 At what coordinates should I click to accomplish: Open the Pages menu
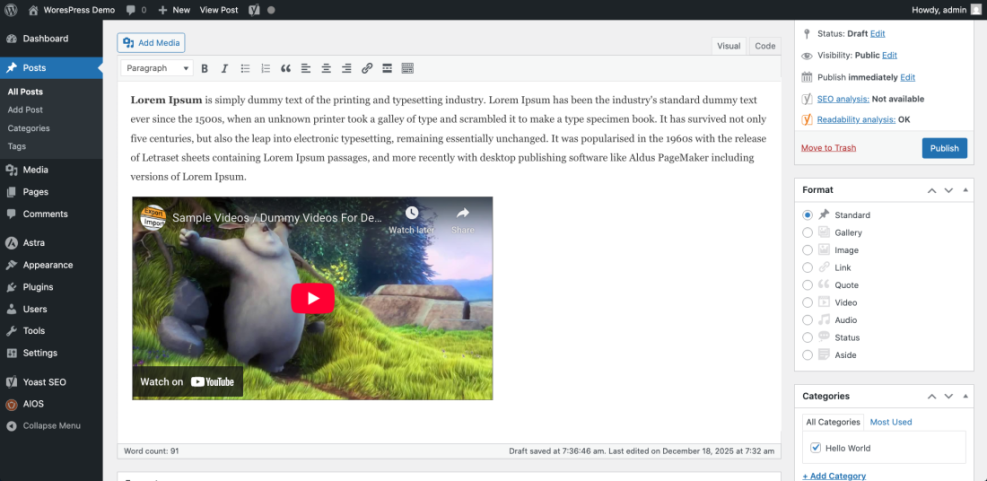[x=51, y=192]
